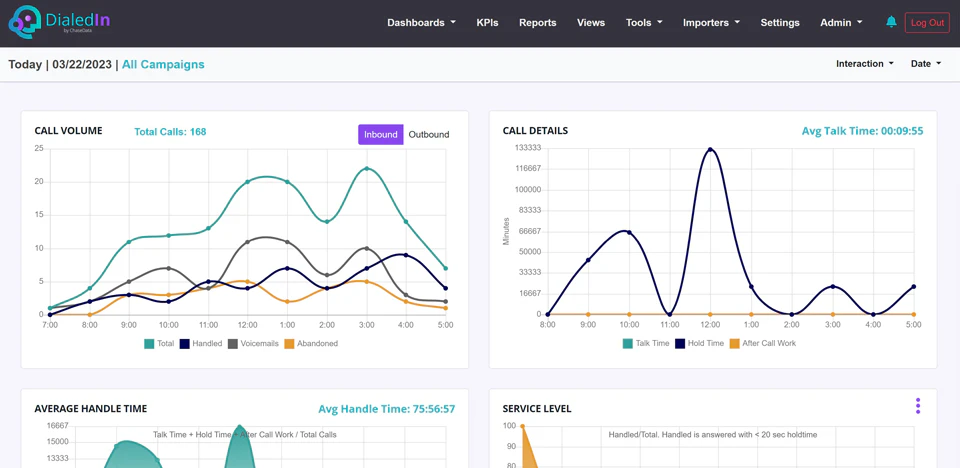This screenshot has width=960, height=468.
Task: Hide the Voicemails series legend
Action: pyautogui.click(x=253, y=344)
